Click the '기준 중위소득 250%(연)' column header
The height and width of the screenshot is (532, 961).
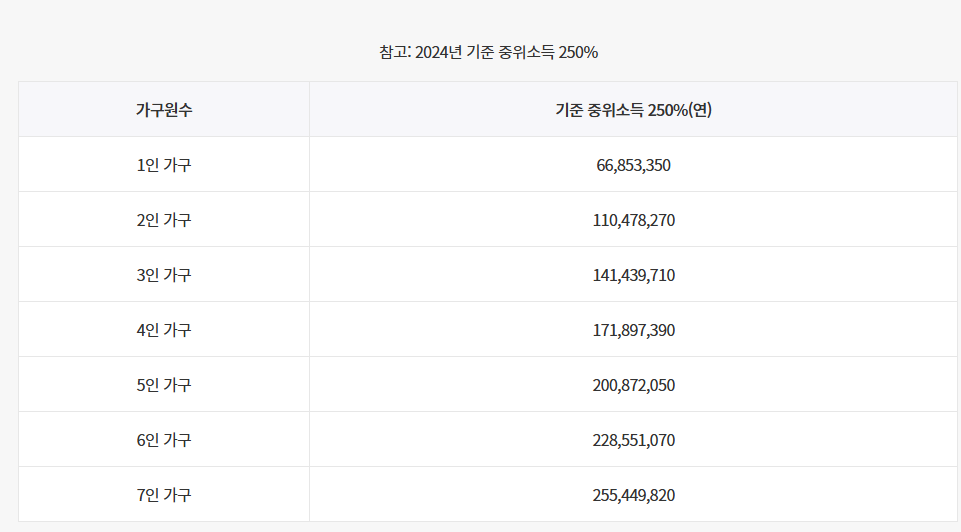pyautogui.click(x=633, y=110)
